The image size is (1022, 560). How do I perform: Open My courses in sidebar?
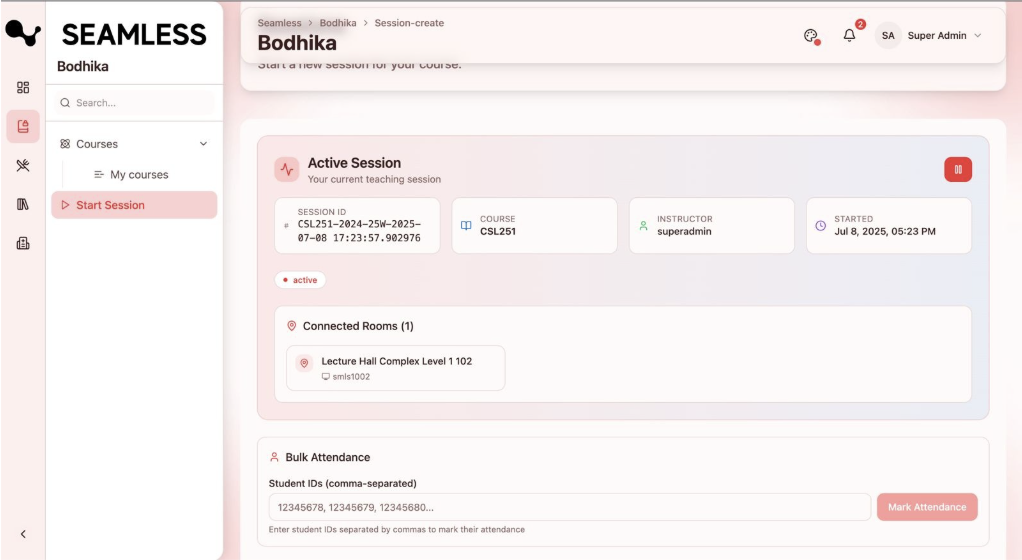(139, 174)
